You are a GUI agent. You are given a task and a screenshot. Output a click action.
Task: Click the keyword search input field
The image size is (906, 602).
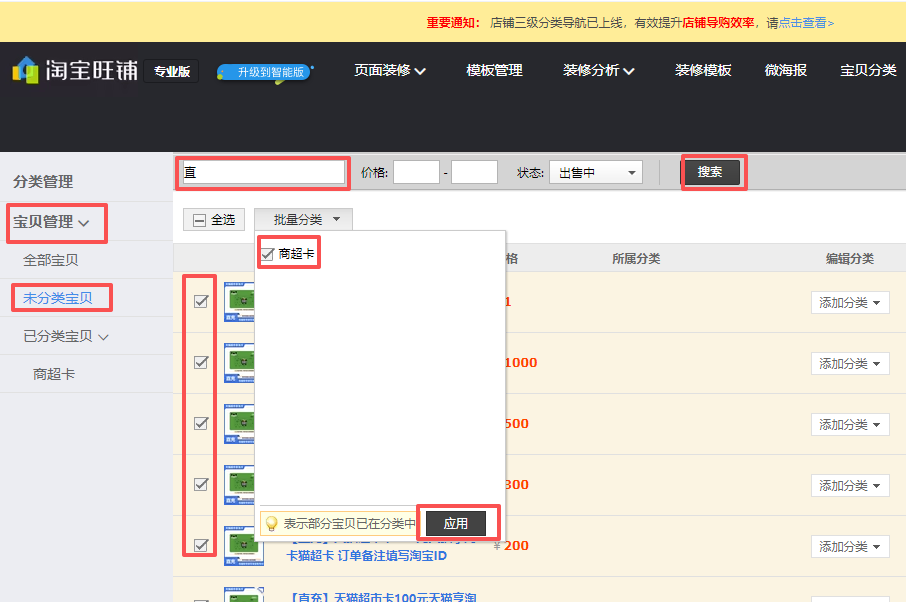(264, 173)
